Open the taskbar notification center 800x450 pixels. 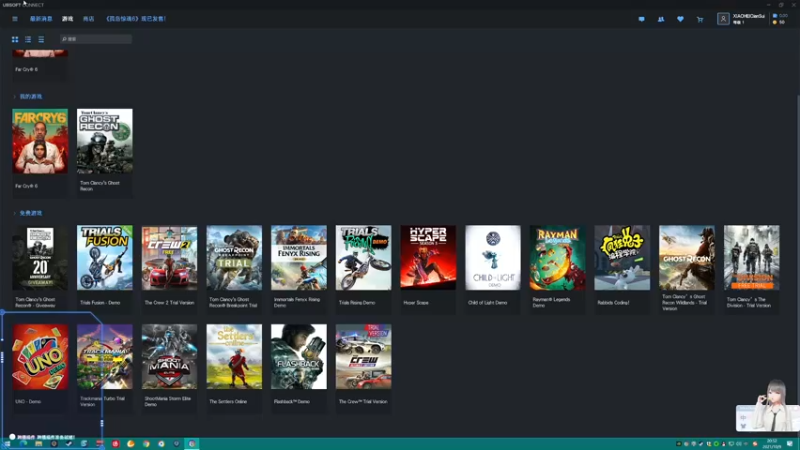click(790, 444)
